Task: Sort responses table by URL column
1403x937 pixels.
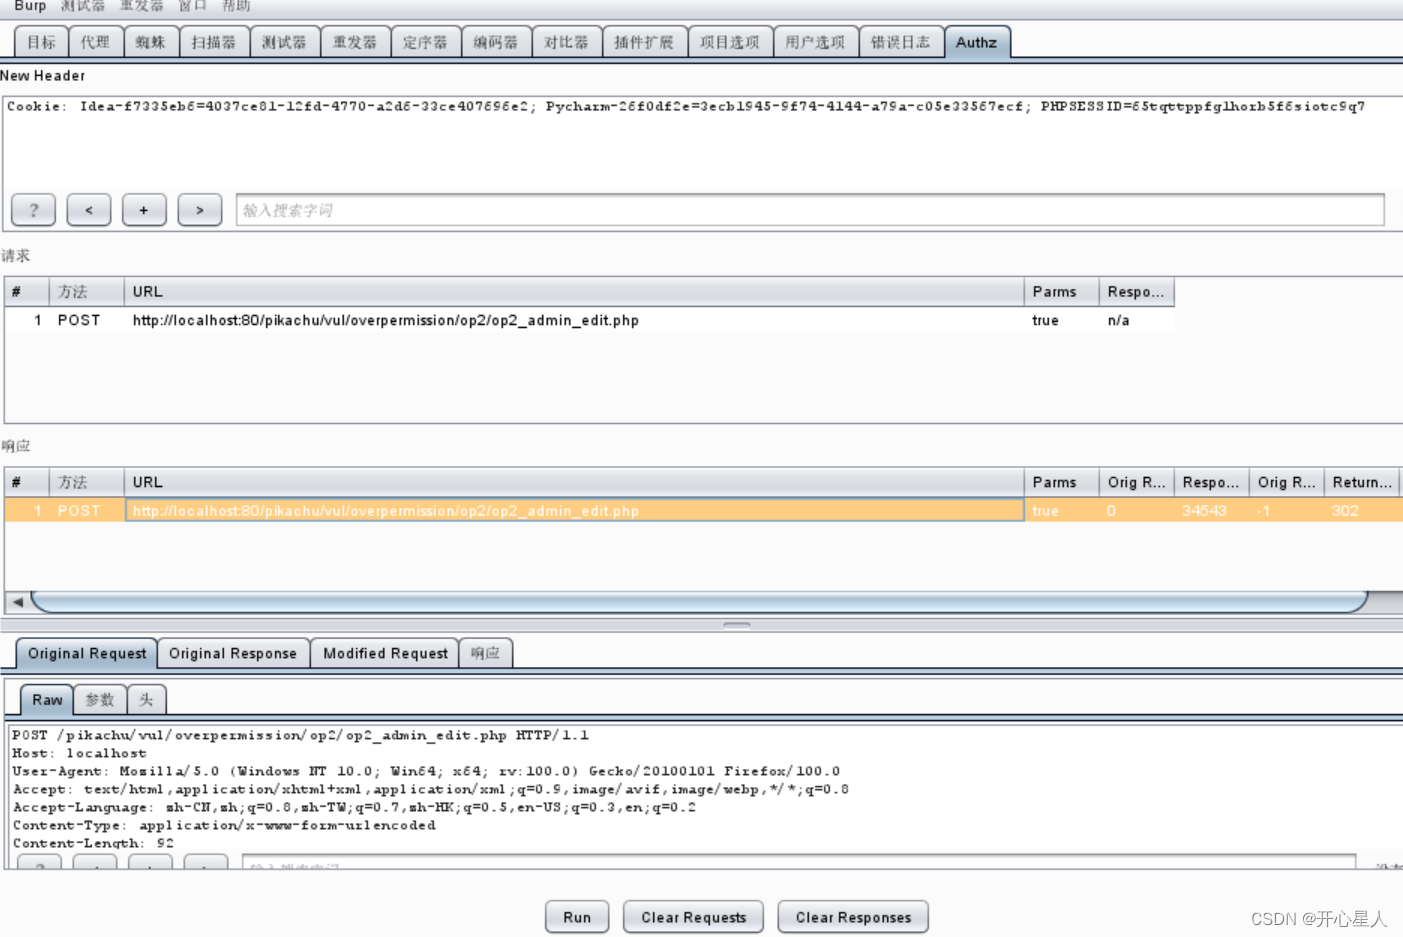Action: click(574, 482)
